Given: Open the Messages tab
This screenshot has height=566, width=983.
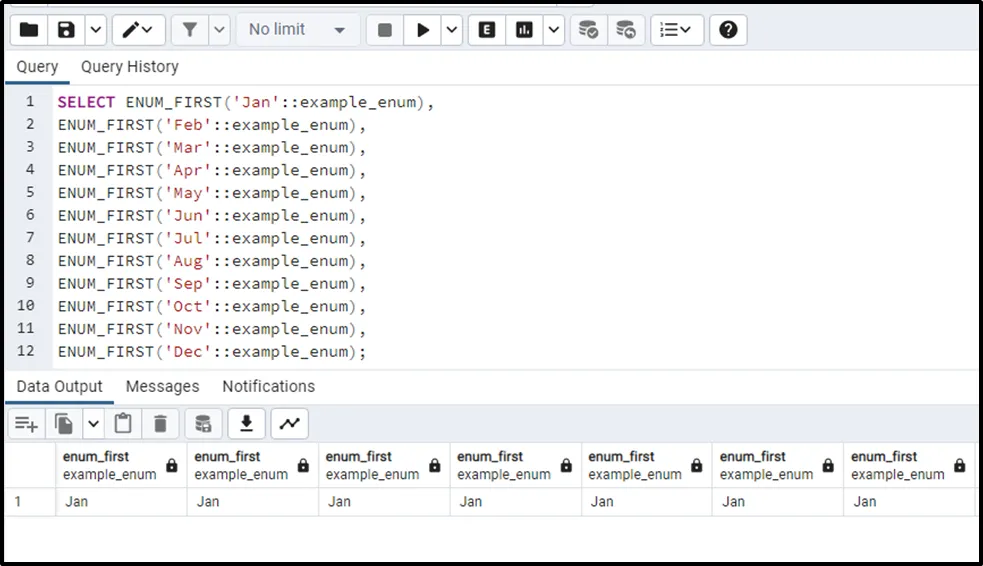Looking at the screenshot, I should pos(162,386).
